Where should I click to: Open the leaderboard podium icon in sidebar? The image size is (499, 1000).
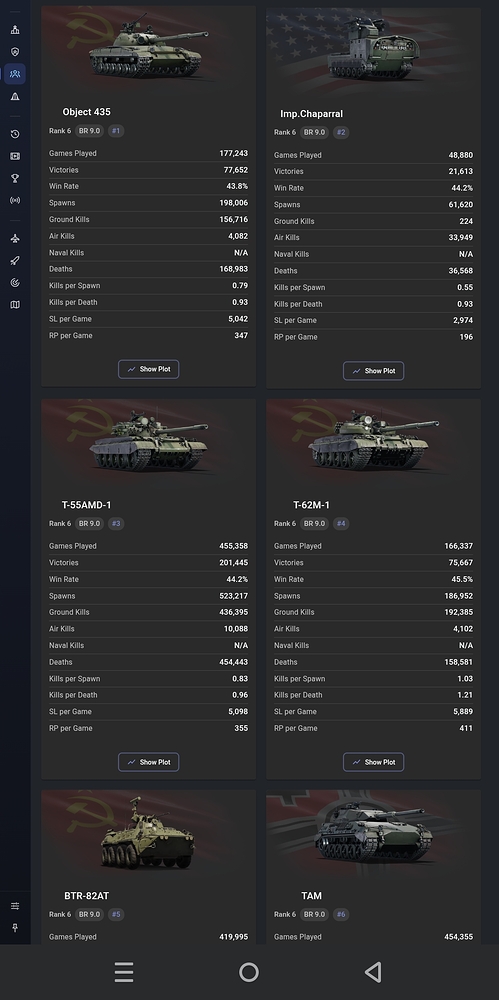[15, 29]
